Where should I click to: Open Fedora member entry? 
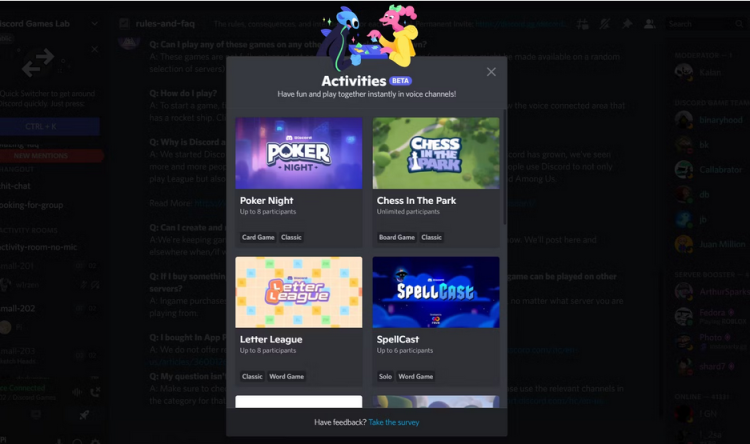click(710, 316)
